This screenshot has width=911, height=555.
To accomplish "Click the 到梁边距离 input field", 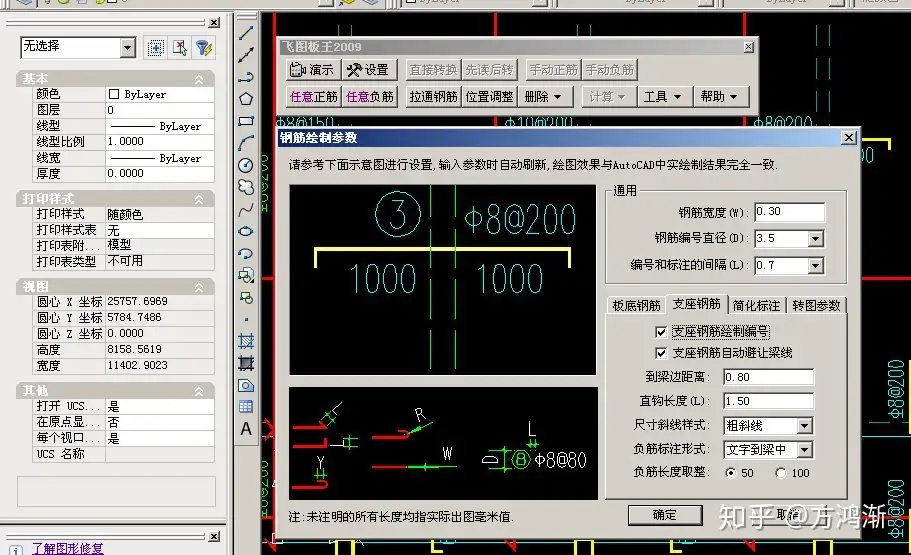I will tap(768, 377).
